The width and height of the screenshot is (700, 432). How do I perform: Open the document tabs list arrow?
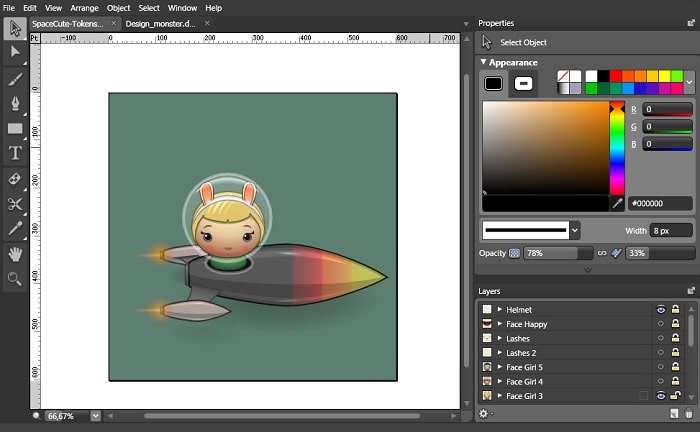(x=466, y=24)
